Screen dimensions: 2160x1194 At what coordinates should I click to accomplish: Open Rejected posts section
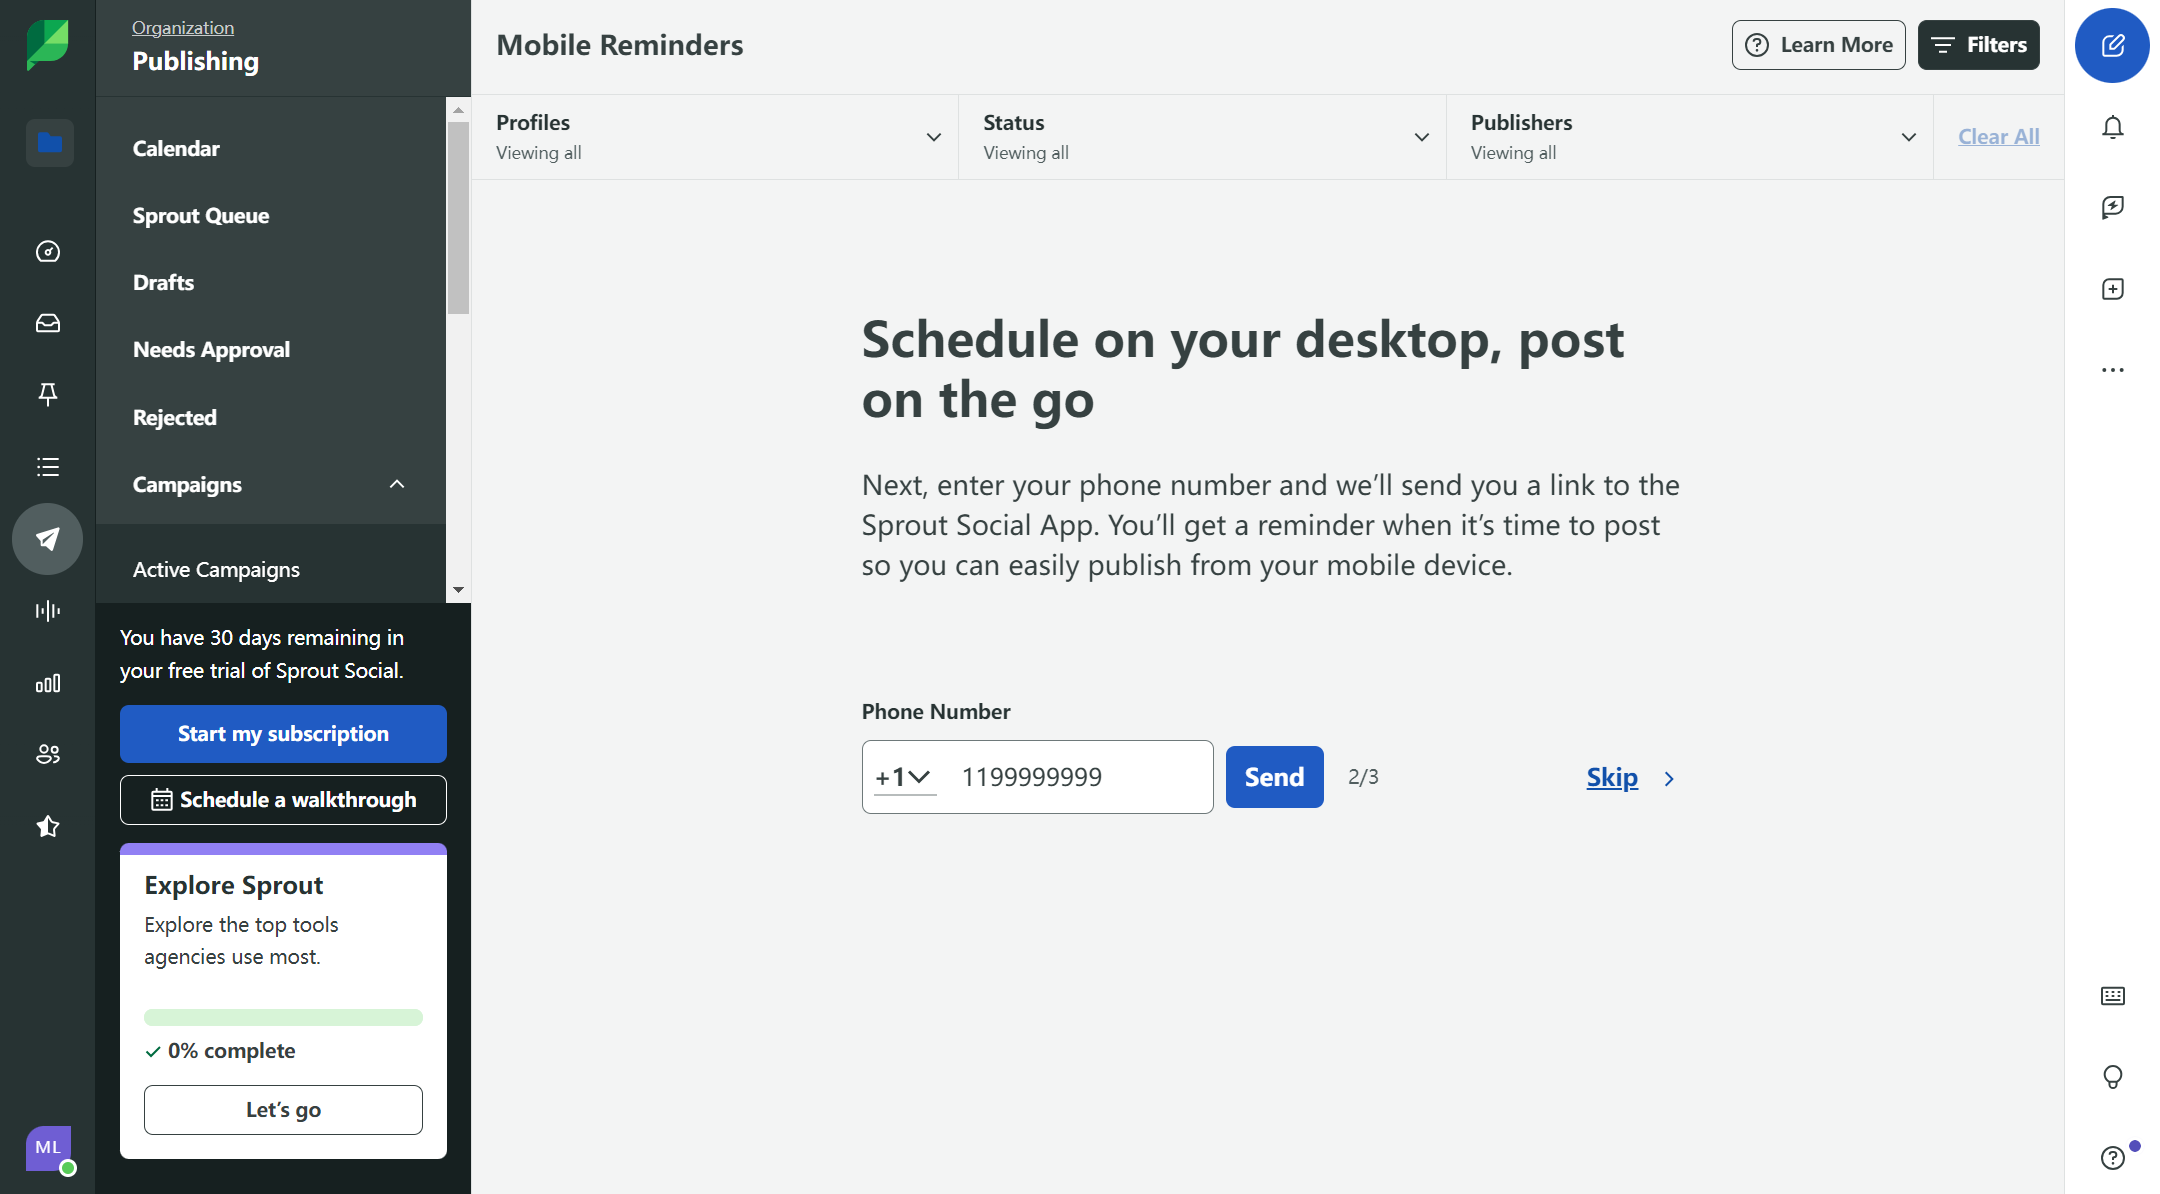[x=174, y=418]
